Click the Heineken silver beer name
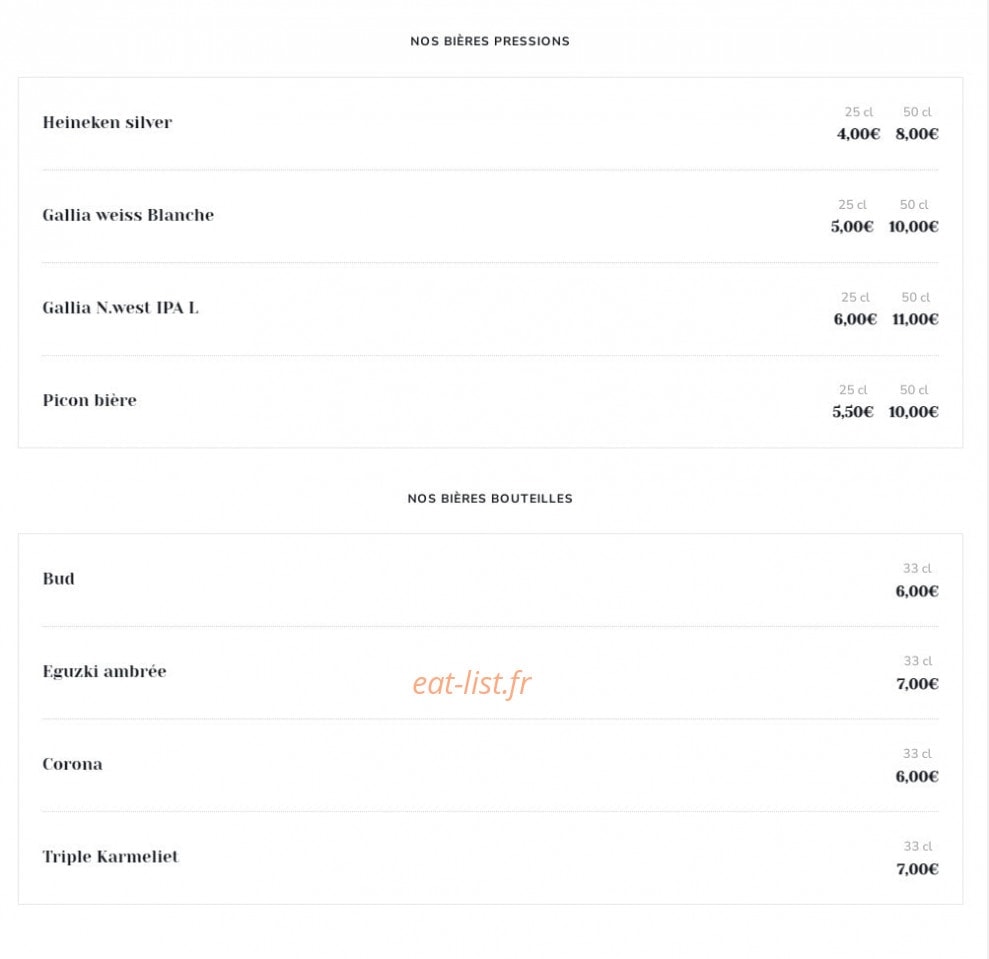The width and height of the screenshot is (989, 959). 107,122
